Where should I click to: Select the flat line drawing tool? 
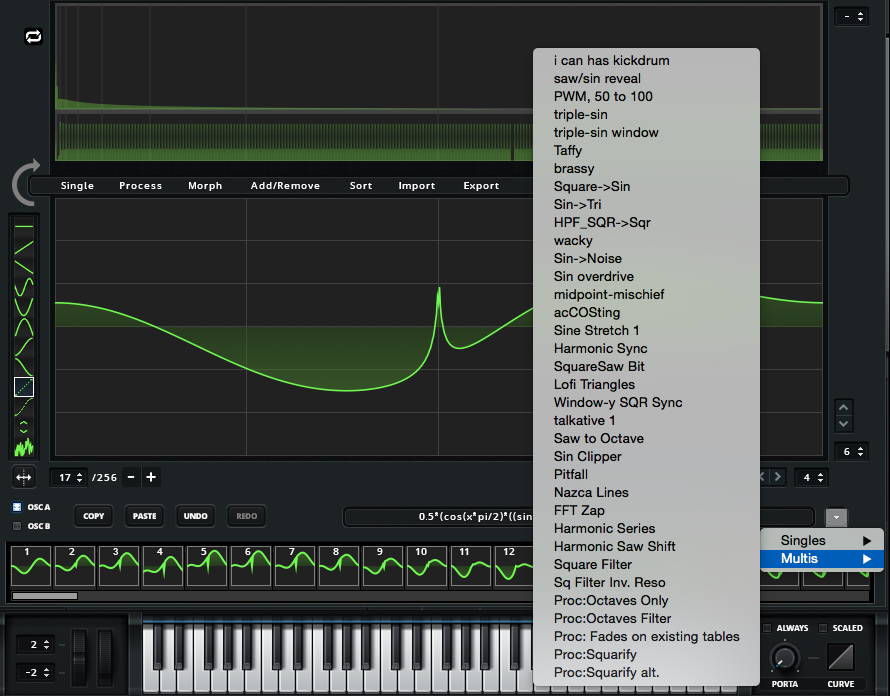click(x=23, y=225)
